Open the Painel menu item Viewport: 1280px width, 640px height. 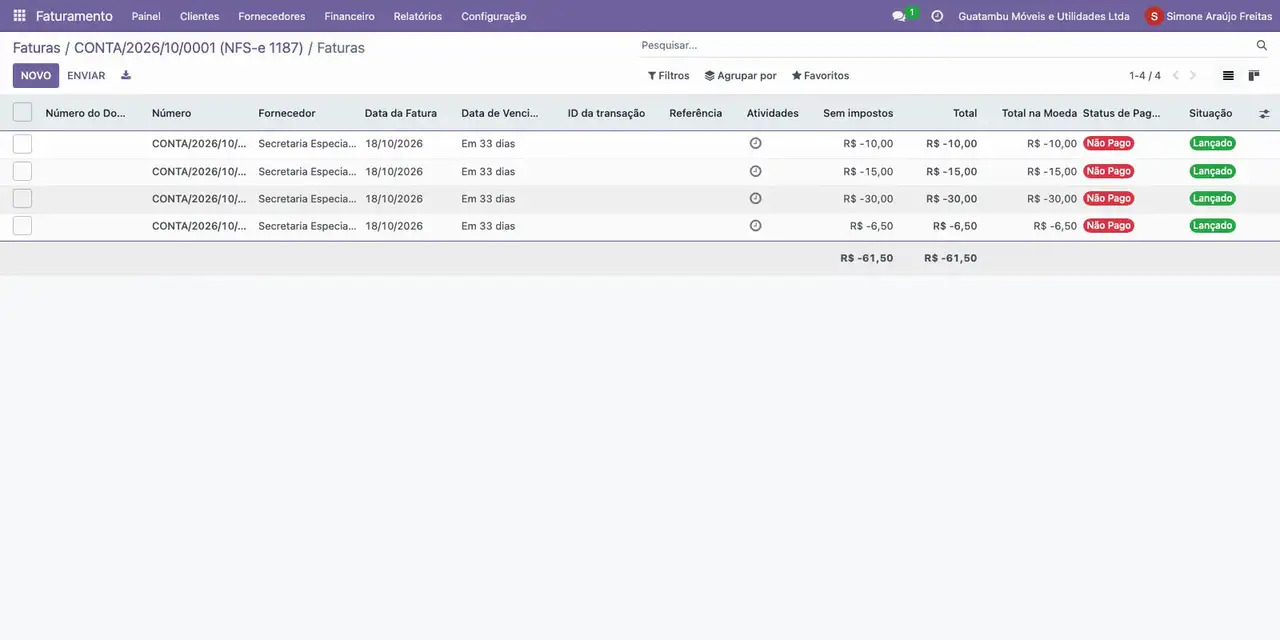[x=146, y=16]
